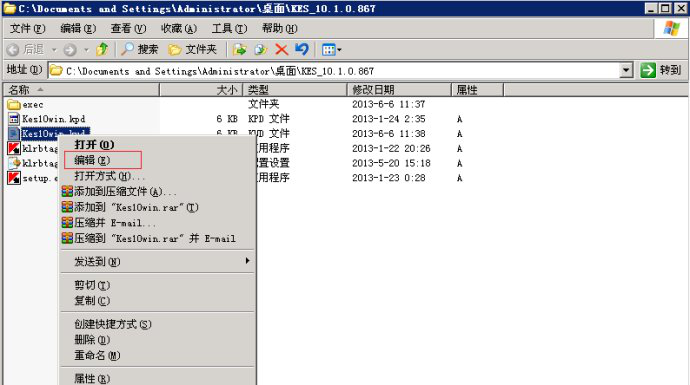Toggle the Folders (文件夹) pane button
Image resolution: width=690 pixels, height=385 pixels.
(193, 49)
